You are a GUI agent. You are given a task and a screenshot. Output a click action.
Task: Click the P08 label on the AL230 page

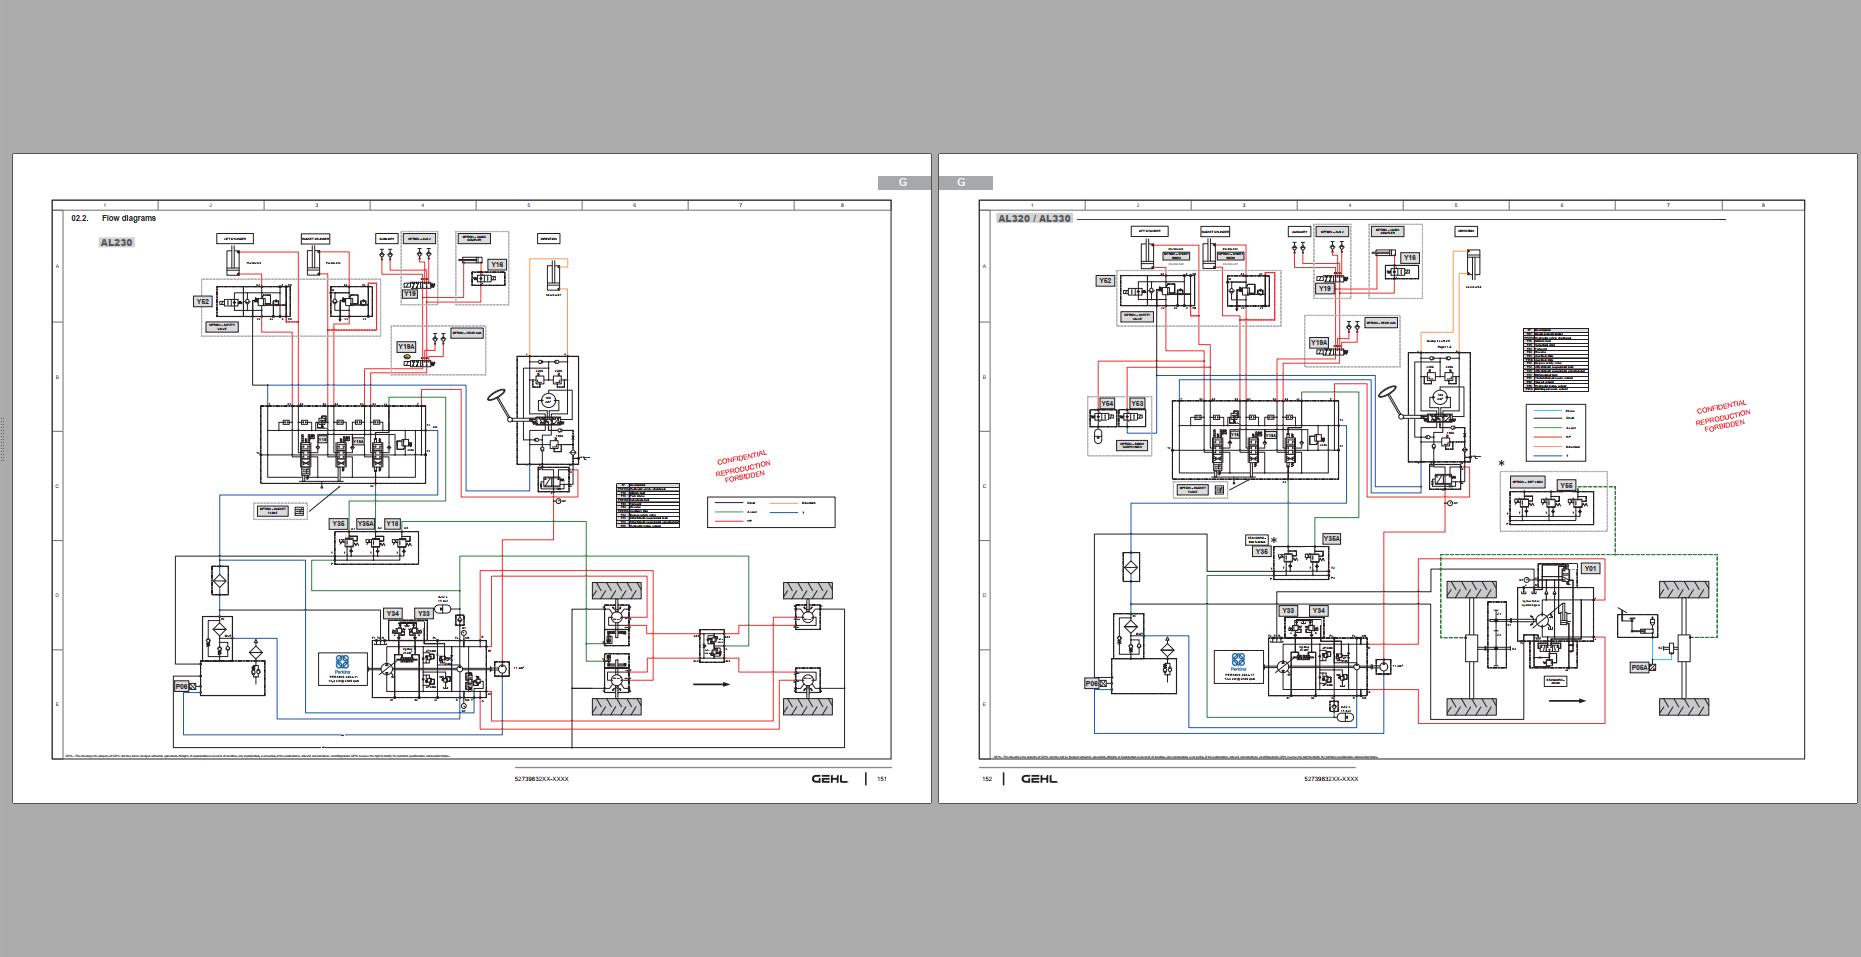(x=181, y=686)
